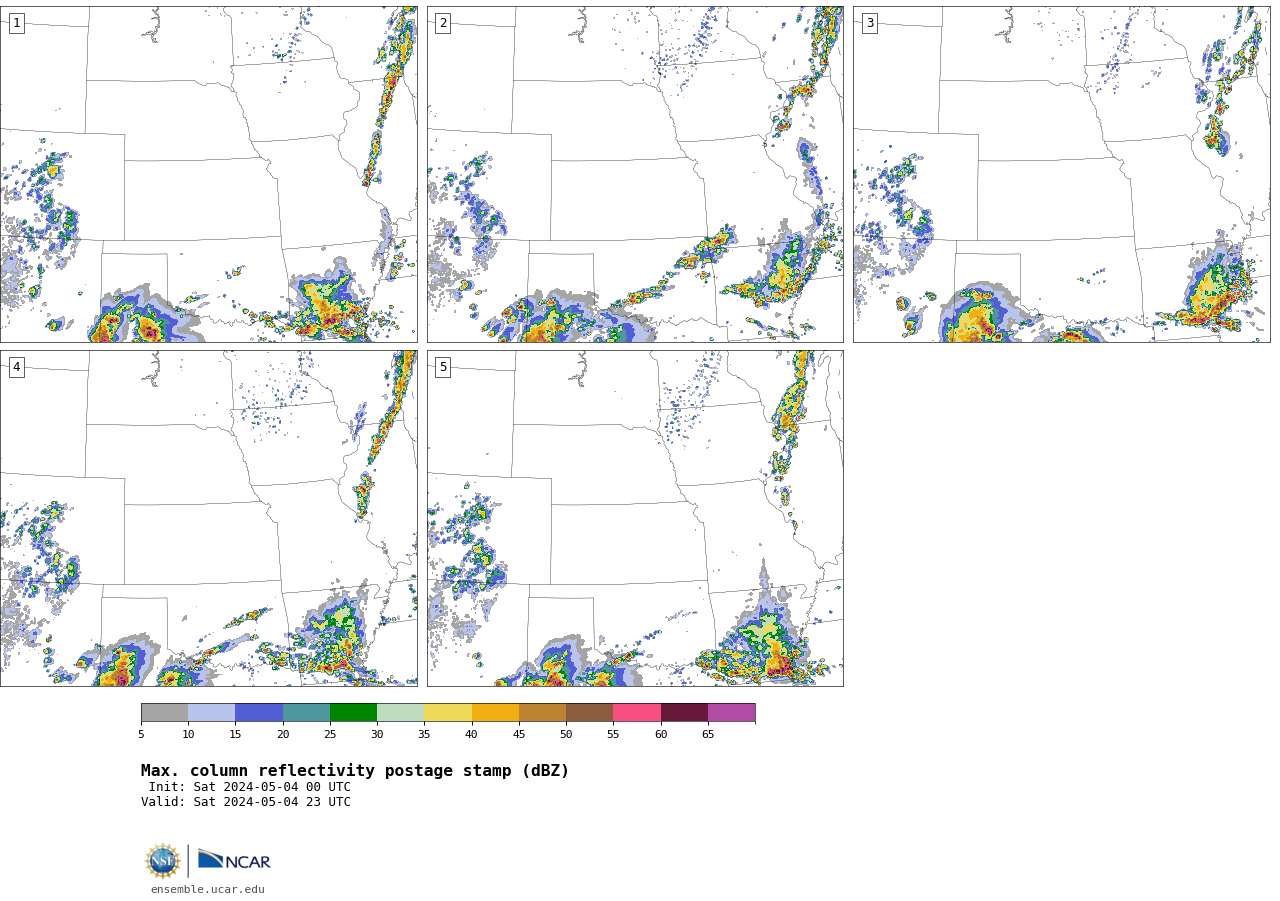Image resolution: width=1280 pixels, height=901 pixels.
Task: Click the colorbar tick label '20'
Action: click(283, 735)
